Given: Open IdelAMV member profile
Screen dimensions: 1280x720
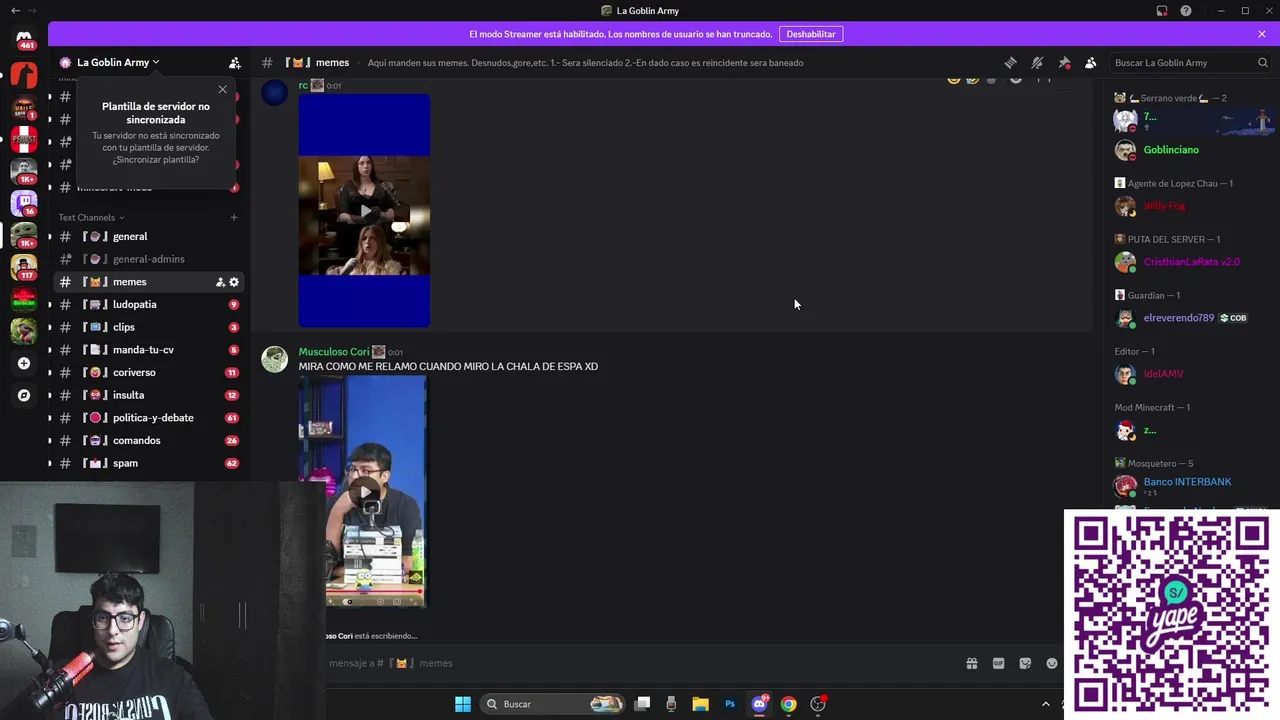Looking at the screenshot, I should (x=1163, y=374).
